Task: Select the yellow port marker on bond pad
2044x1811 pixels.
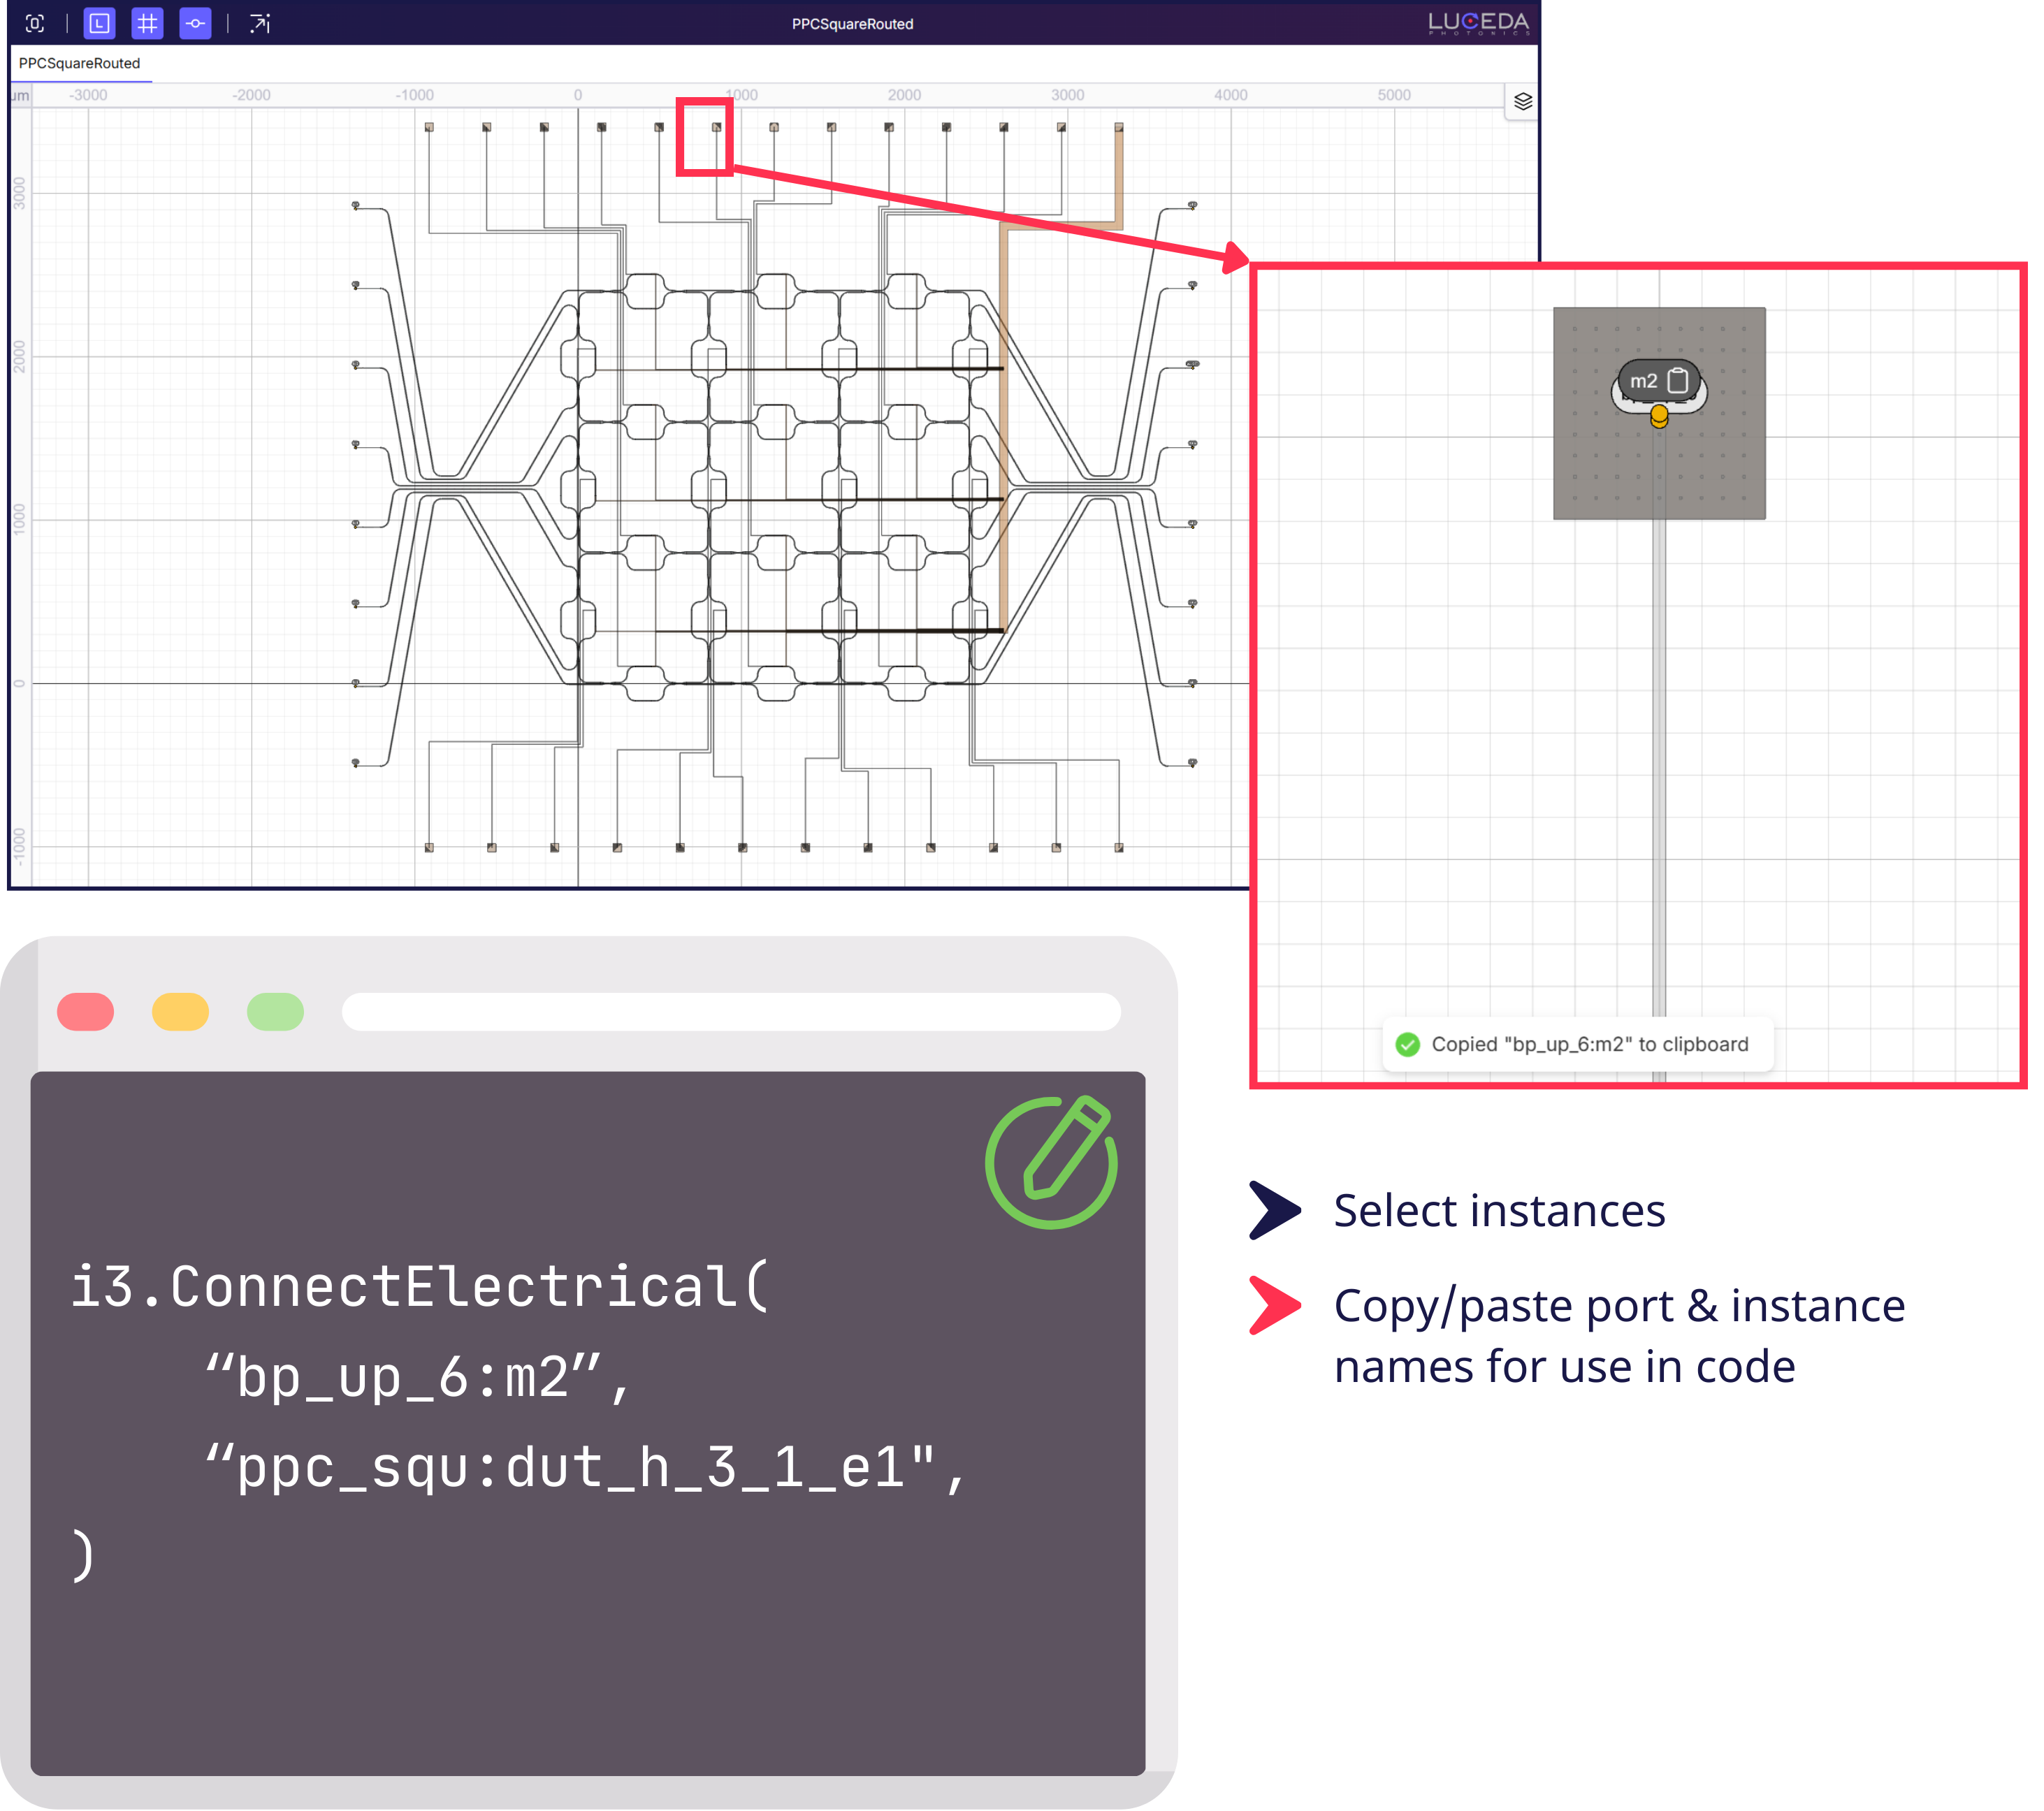Action: (1659, 415)
